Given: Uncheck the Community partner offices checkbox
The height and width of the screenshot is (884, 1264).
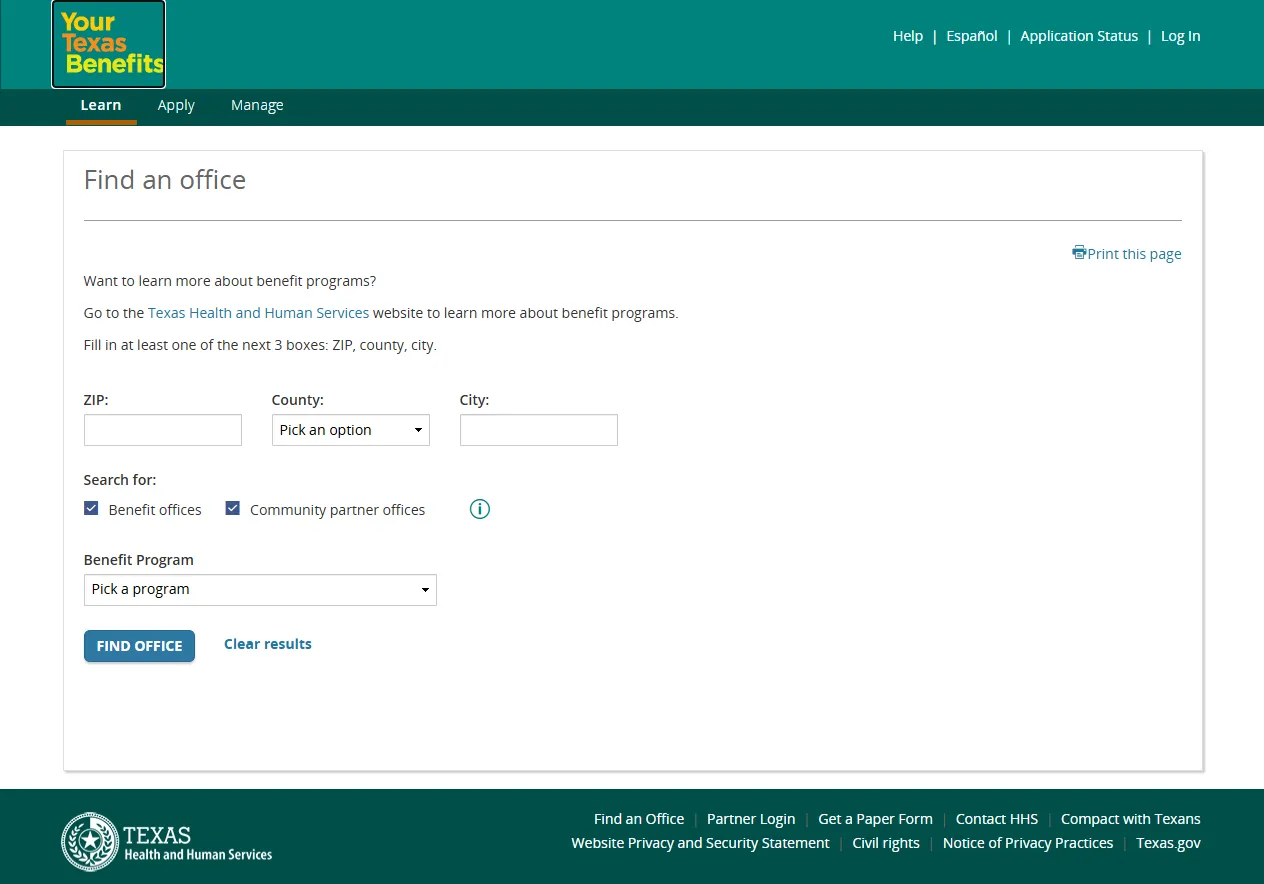Looking at the screenshot, I should point(233,509).
